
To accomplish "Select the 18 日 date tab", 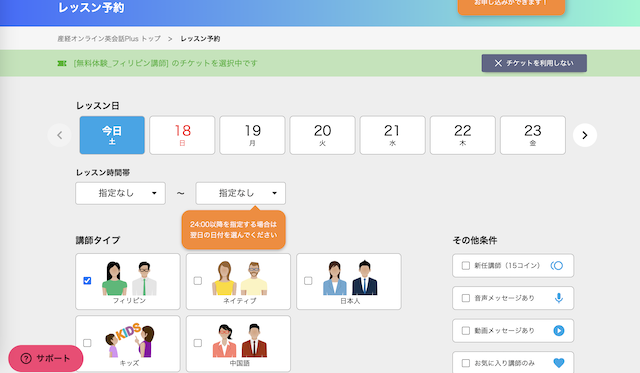I will click(182, 135).
